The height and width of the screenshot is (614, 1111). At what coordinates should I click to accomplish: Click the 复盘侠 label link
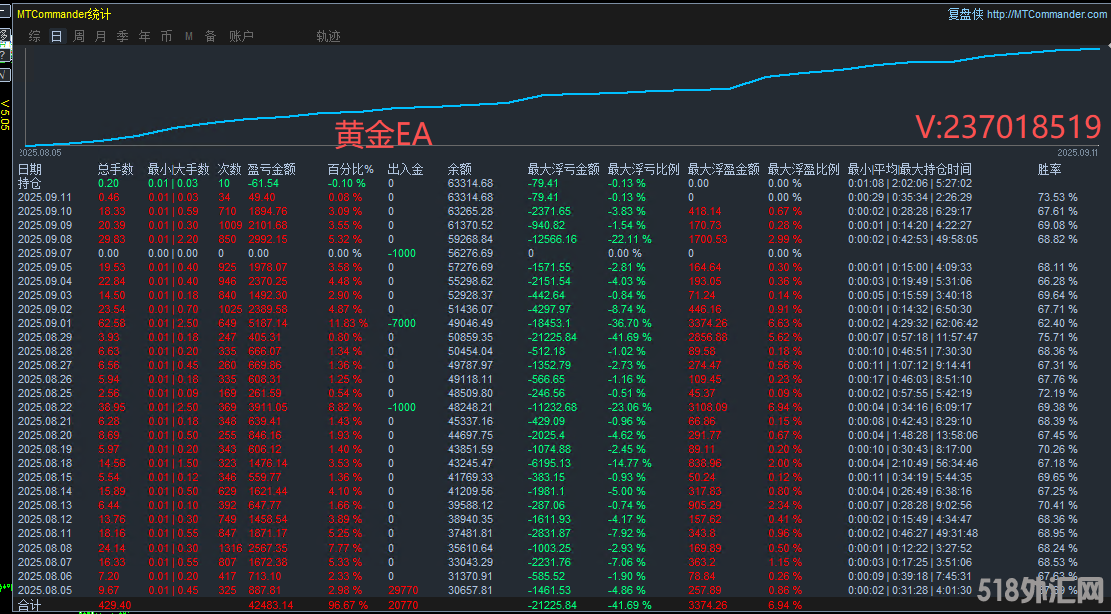click(x=965, y=14)
